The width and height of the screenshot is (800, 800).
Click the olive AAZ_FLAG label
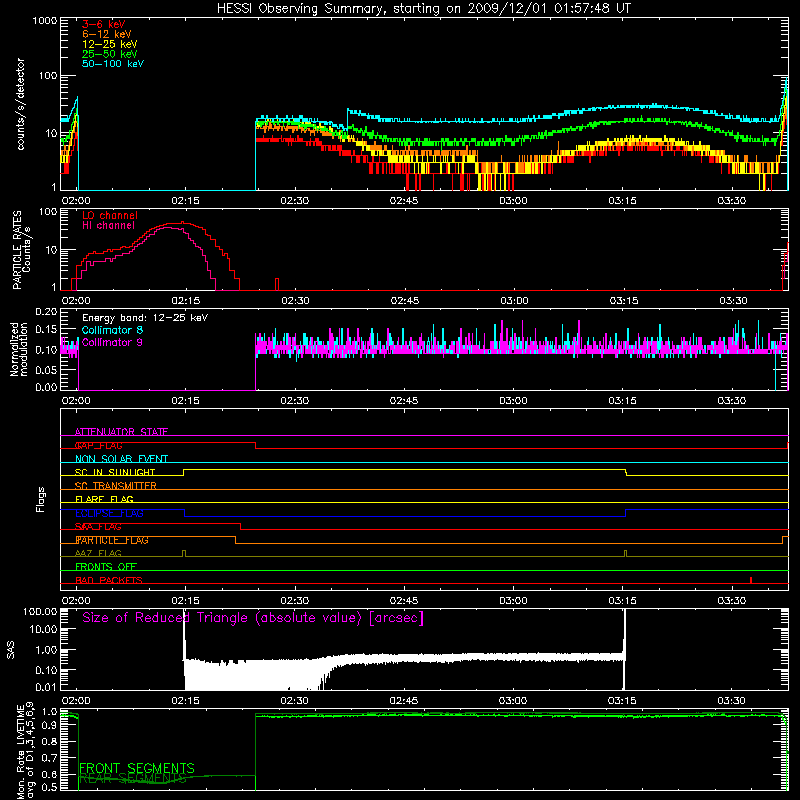[x=98, y=553]
